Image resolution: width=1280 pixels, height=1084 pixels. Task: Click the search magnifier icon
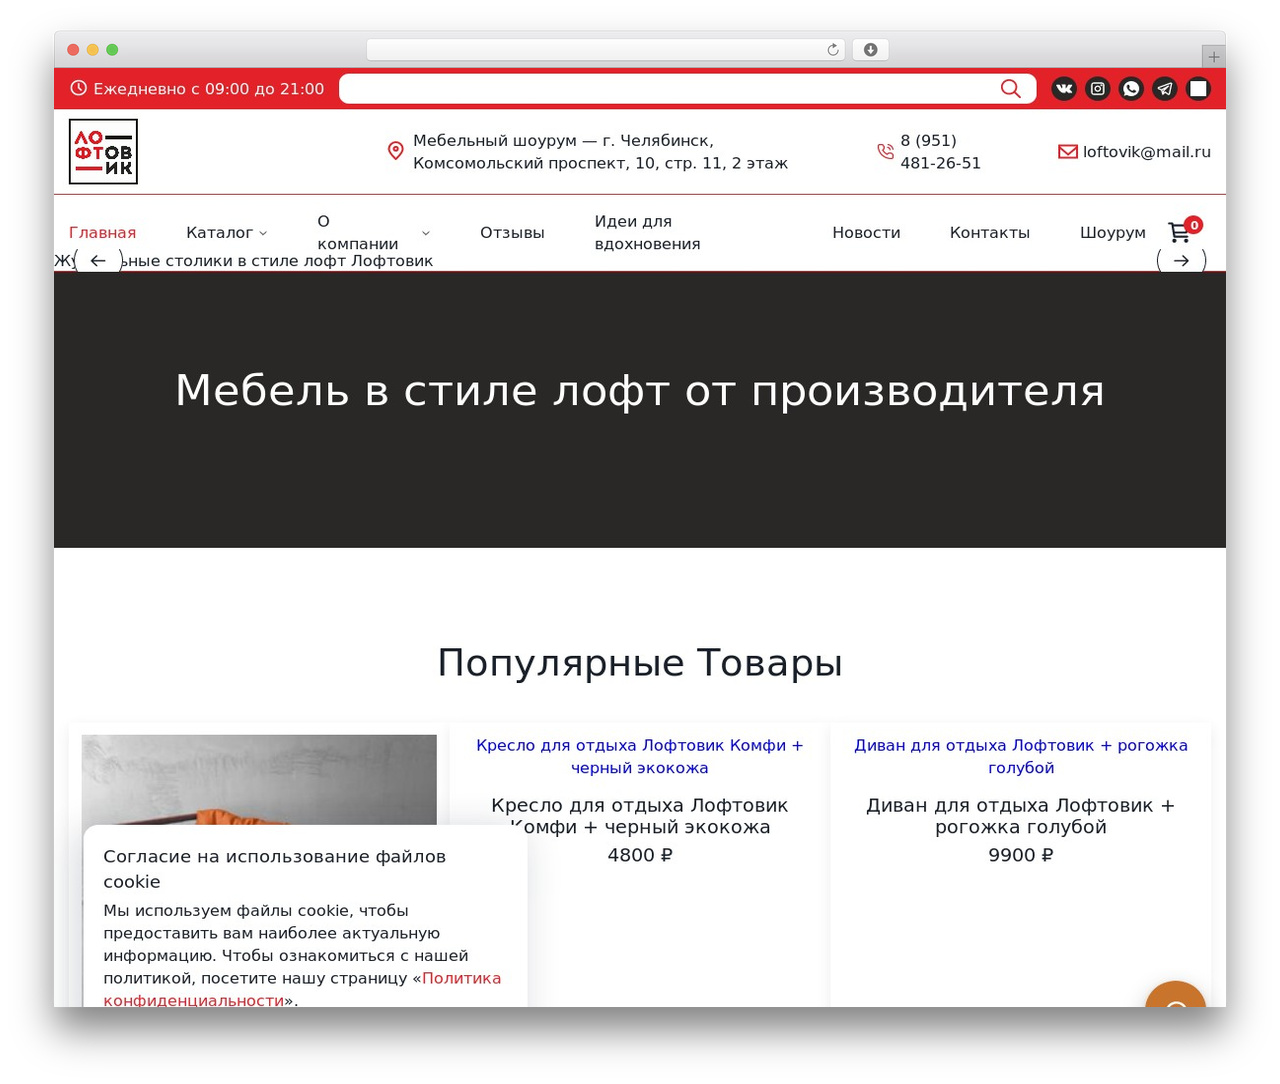(x=1011, y=89)
